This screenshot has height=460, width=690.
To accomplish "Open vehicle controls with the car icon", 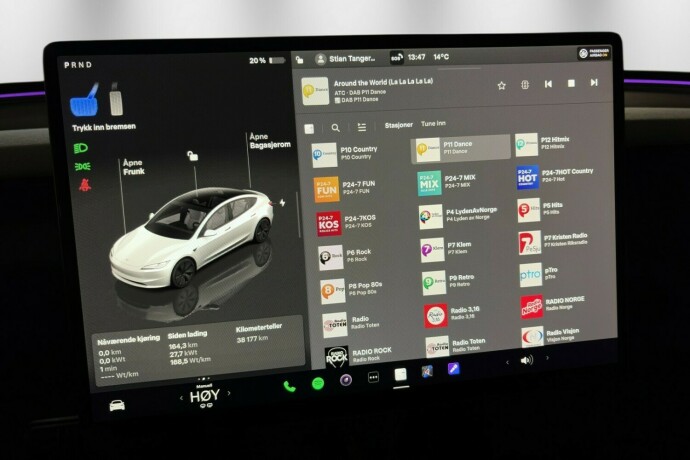I will point(117,405).
